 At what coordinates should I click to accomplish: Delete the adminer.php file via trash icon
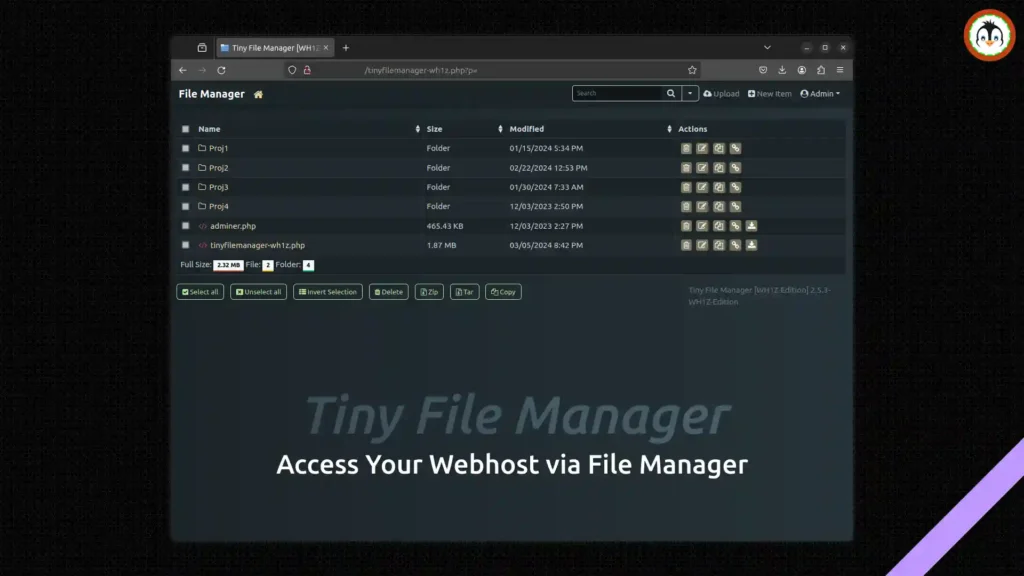(685, 225)
